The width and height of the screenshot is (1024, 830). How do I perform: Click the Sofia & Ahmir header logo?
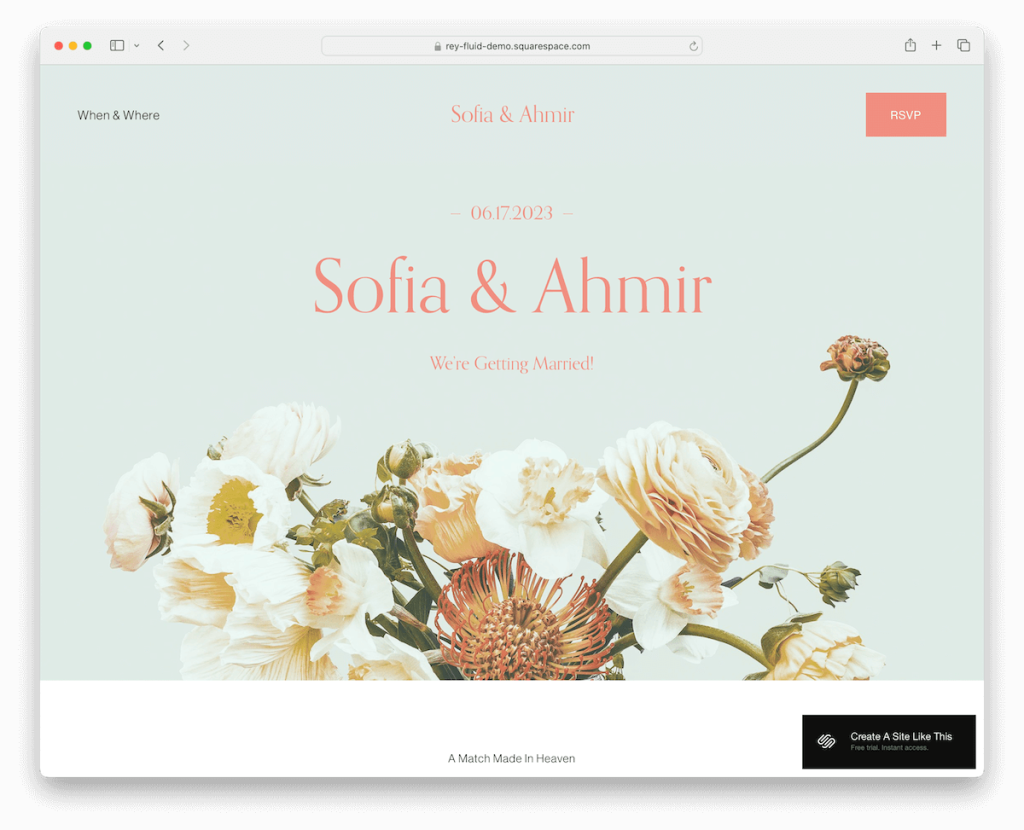(x=512, y=114)
